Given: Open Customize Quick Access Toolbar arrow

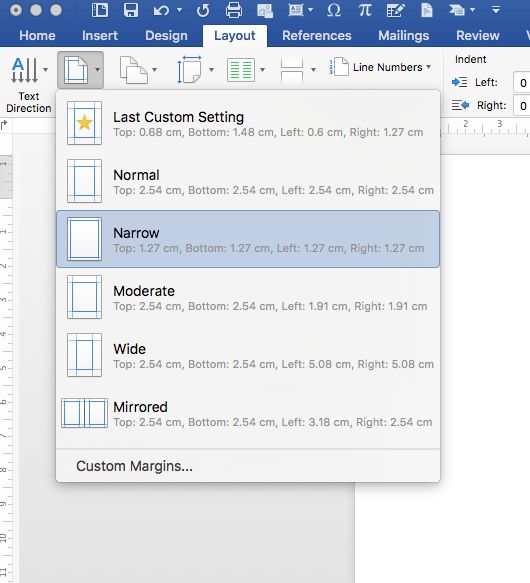Looking at the screenshot, I should coord(496,10).
